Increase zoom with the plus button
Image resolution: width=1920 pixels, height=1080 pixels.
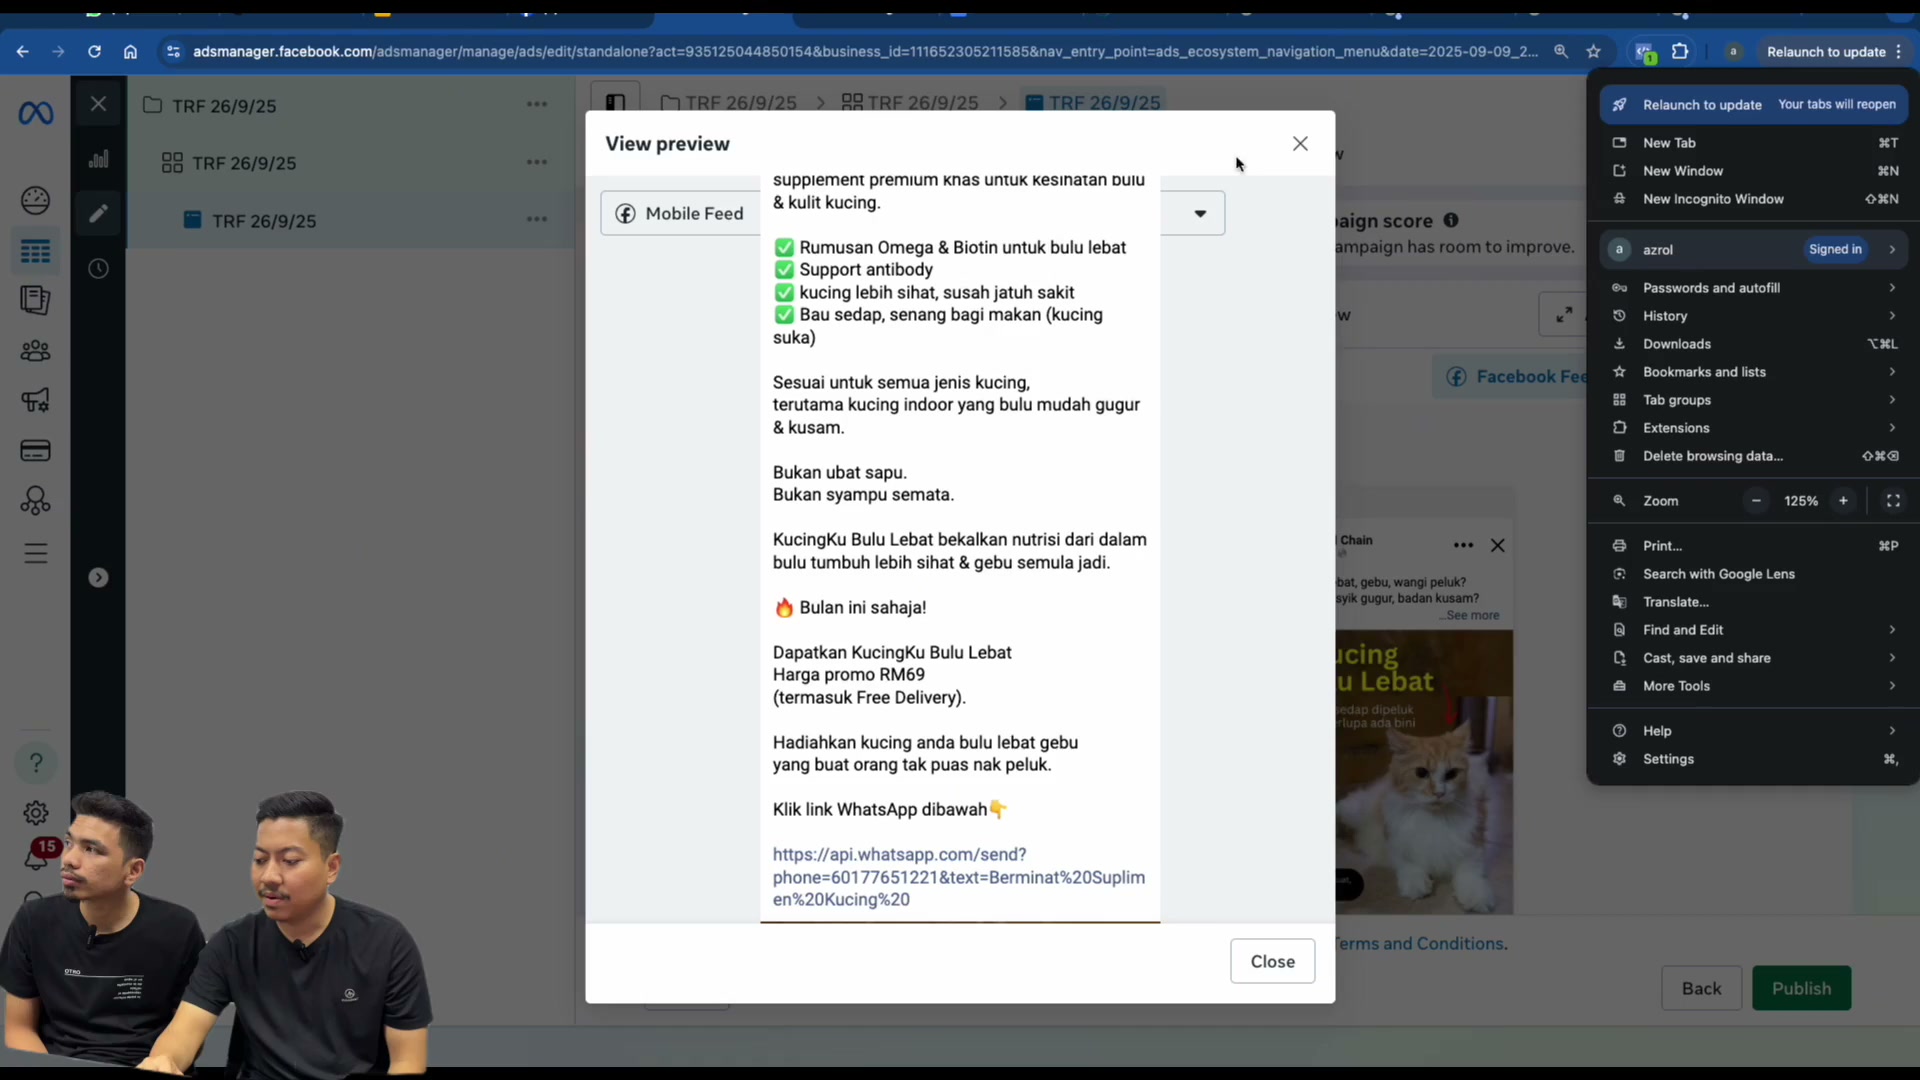(x=1843, y=501)
